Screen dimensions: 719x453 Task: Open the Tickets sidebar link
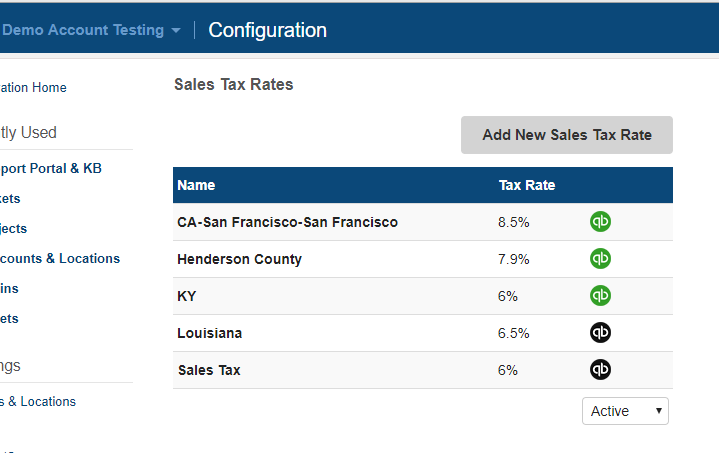pyautogui.click(x=10, y=198)
